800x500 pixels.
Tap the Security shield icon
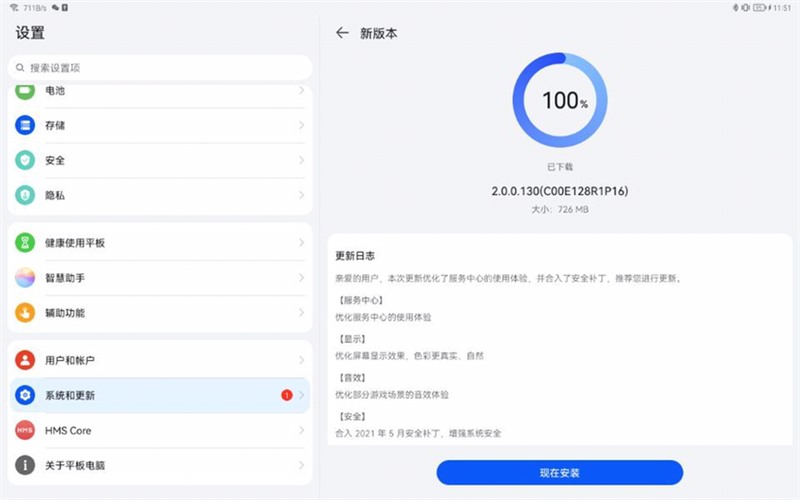pyautogui.click(x=24, y=160)
